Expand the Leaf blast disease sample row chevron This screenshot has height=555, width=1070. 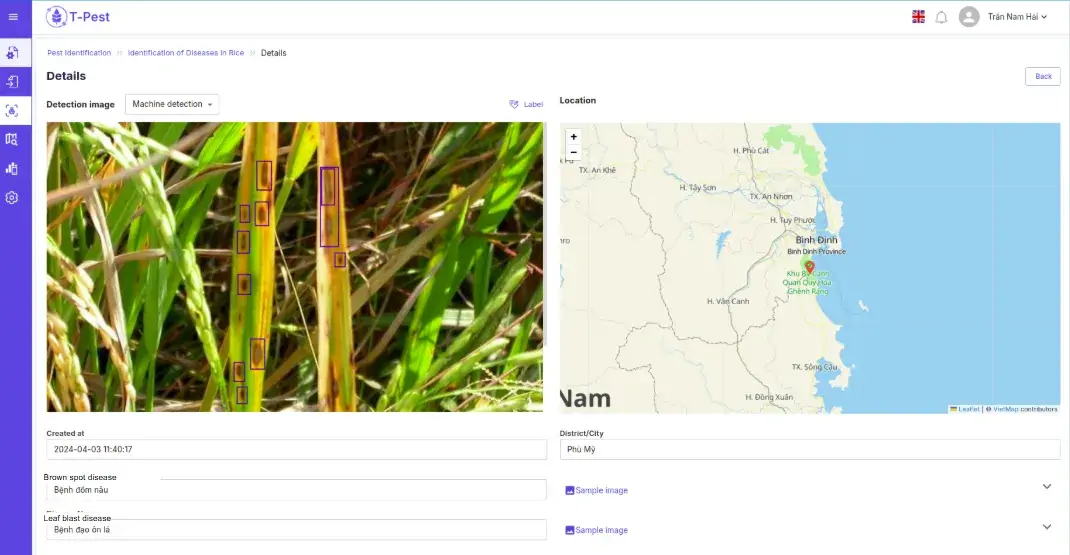tap(1047, 526)
